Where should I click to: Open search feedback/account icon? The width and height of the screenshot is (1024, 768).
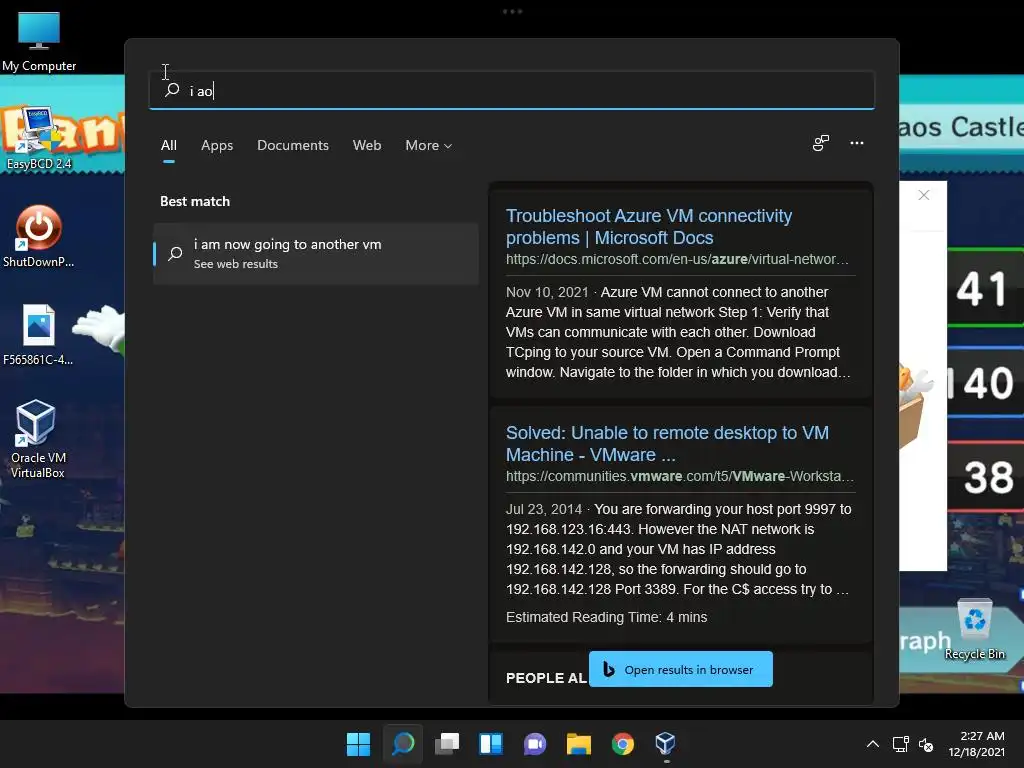click(x=821, y=143)
